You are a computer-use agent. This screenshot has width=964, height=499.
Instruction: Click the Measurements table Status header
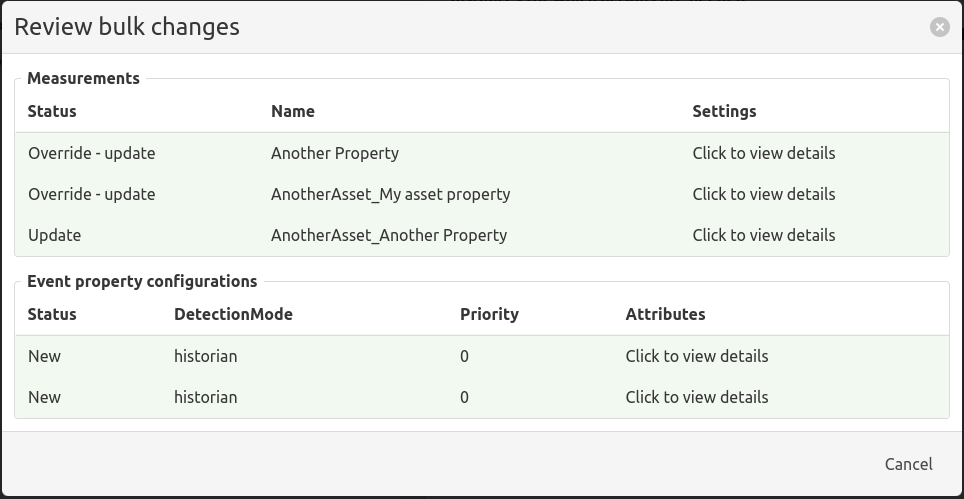pyautogui.click(x=52, y=111)
